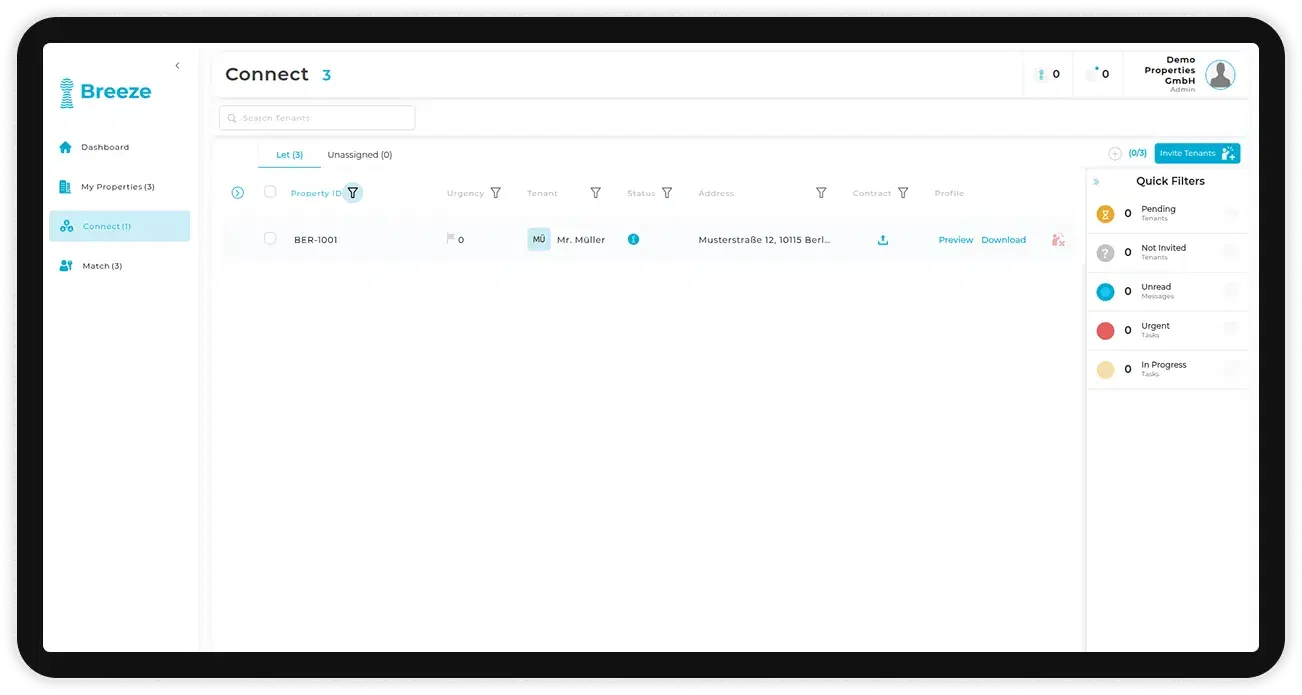
Task: Click the Connect nodes icon in sidebar
Action: point(66,226)
